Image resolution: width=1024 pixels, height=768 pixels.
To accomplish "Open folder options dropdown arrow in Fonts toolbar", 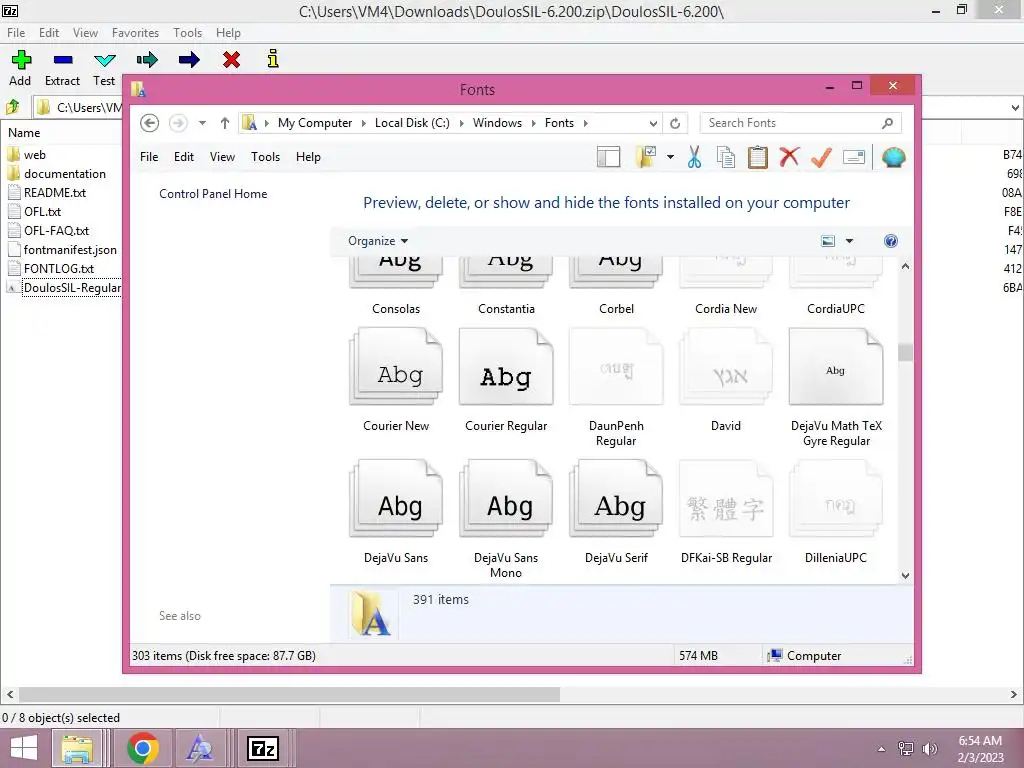I will 670,157.
